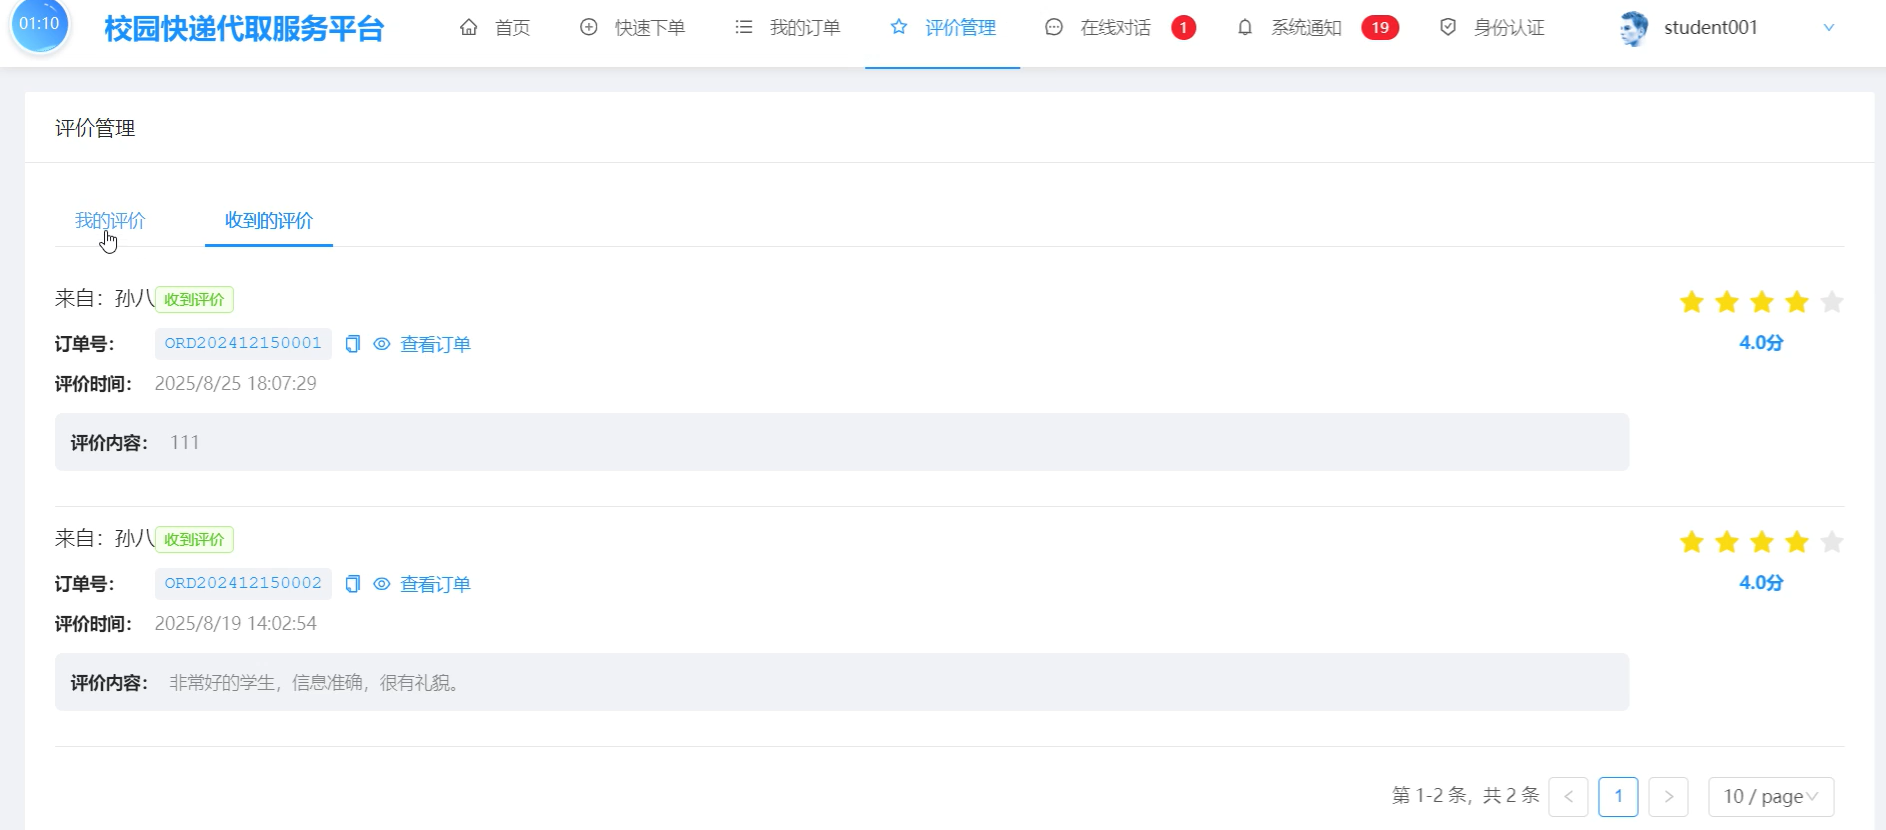Open the 10 / page size selector
Screen dimensions: 1886x830
coord(1770,797)
